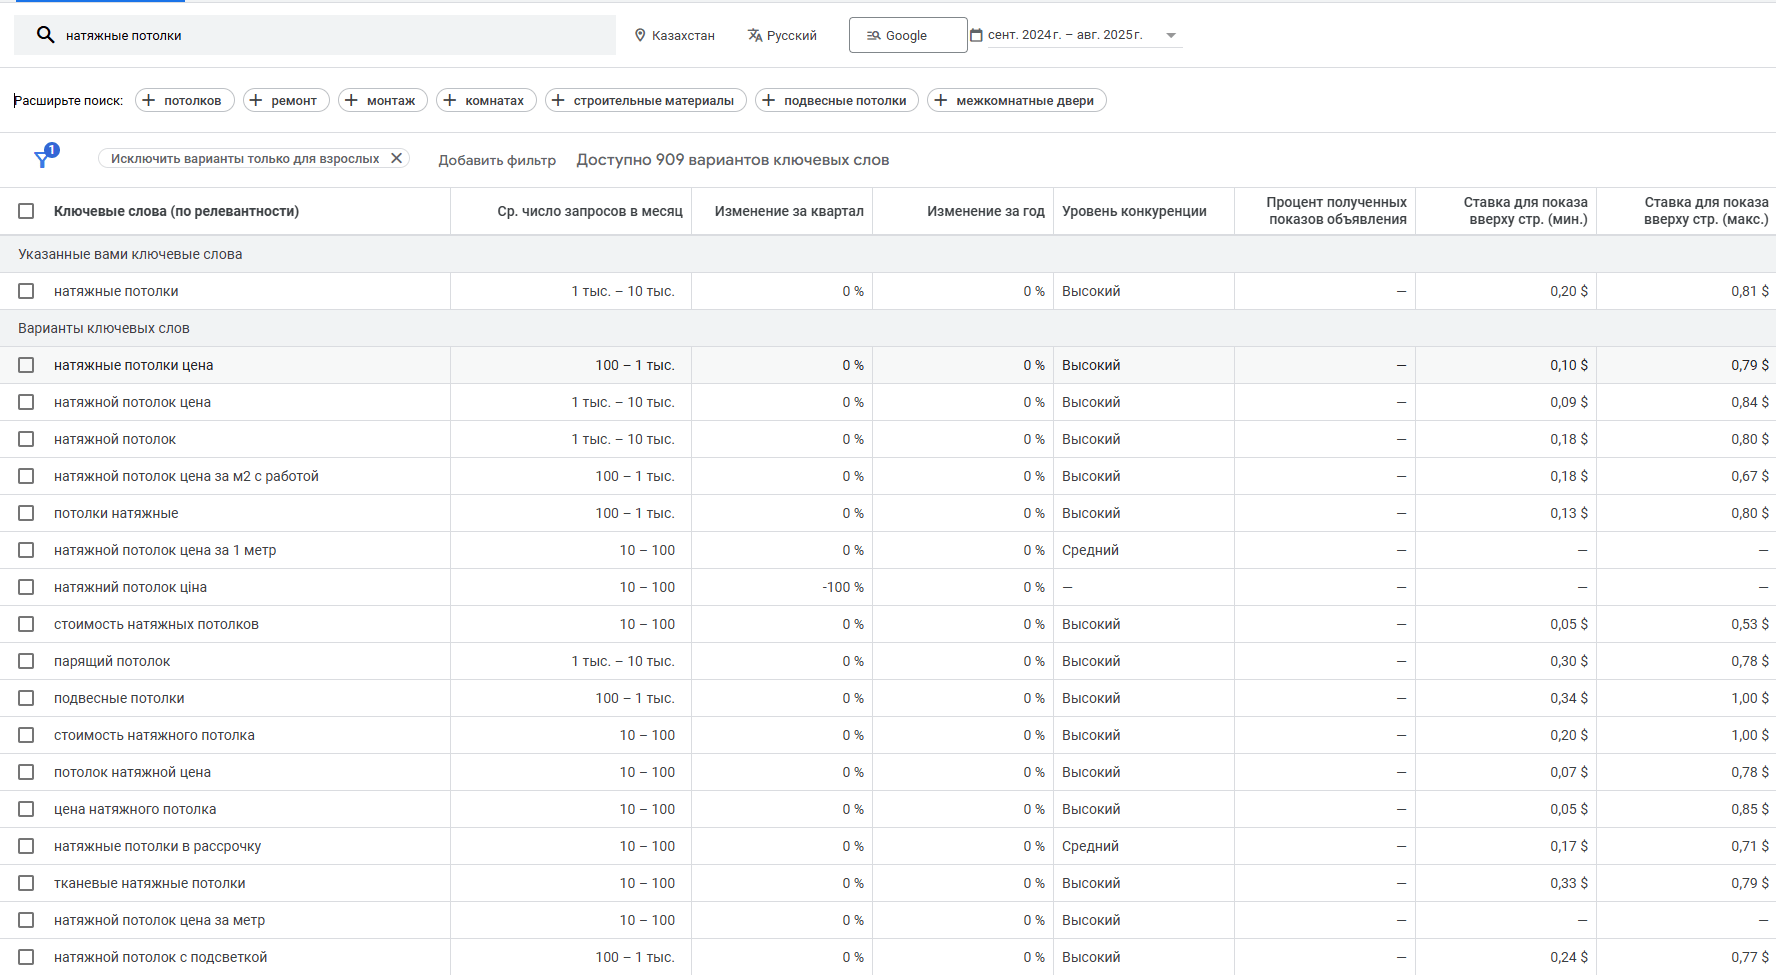Click 'Добавить фильтр' button

(x=497, y=160)
